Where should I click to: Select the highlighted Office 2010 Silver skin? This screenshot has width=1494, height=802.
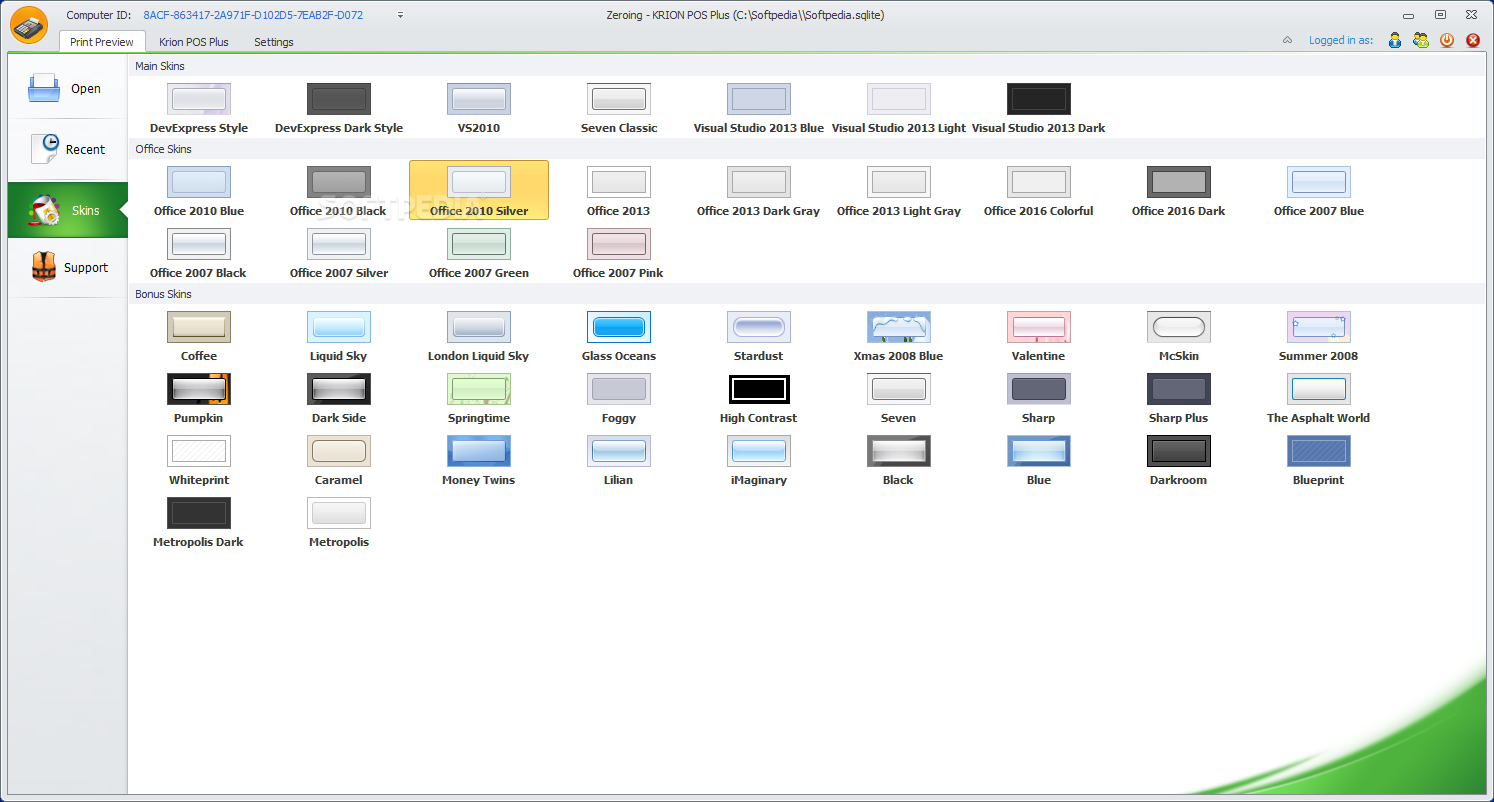point(479,190)
